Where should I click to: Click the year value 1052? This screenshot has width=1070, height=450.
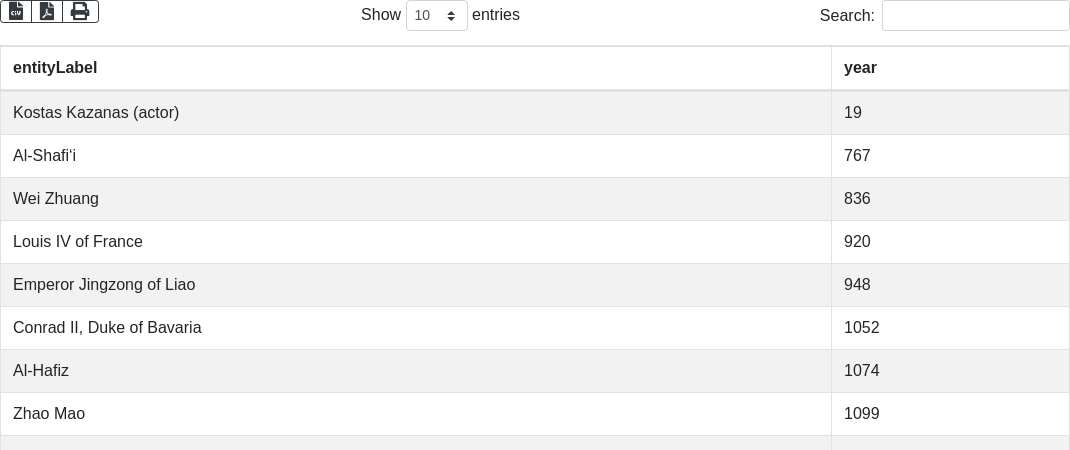point(861,328)
